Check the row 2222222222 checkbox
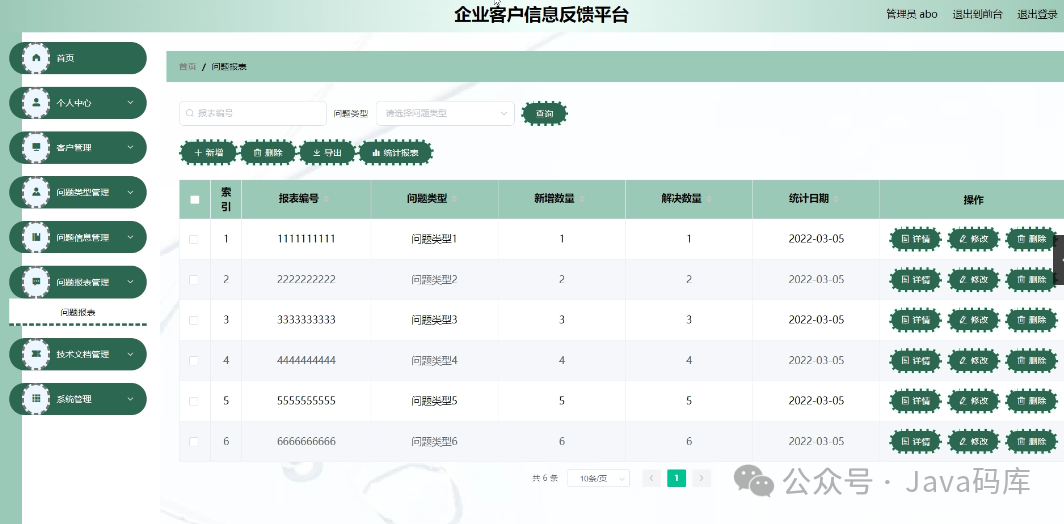1064x524 pixels. point(194,280)
